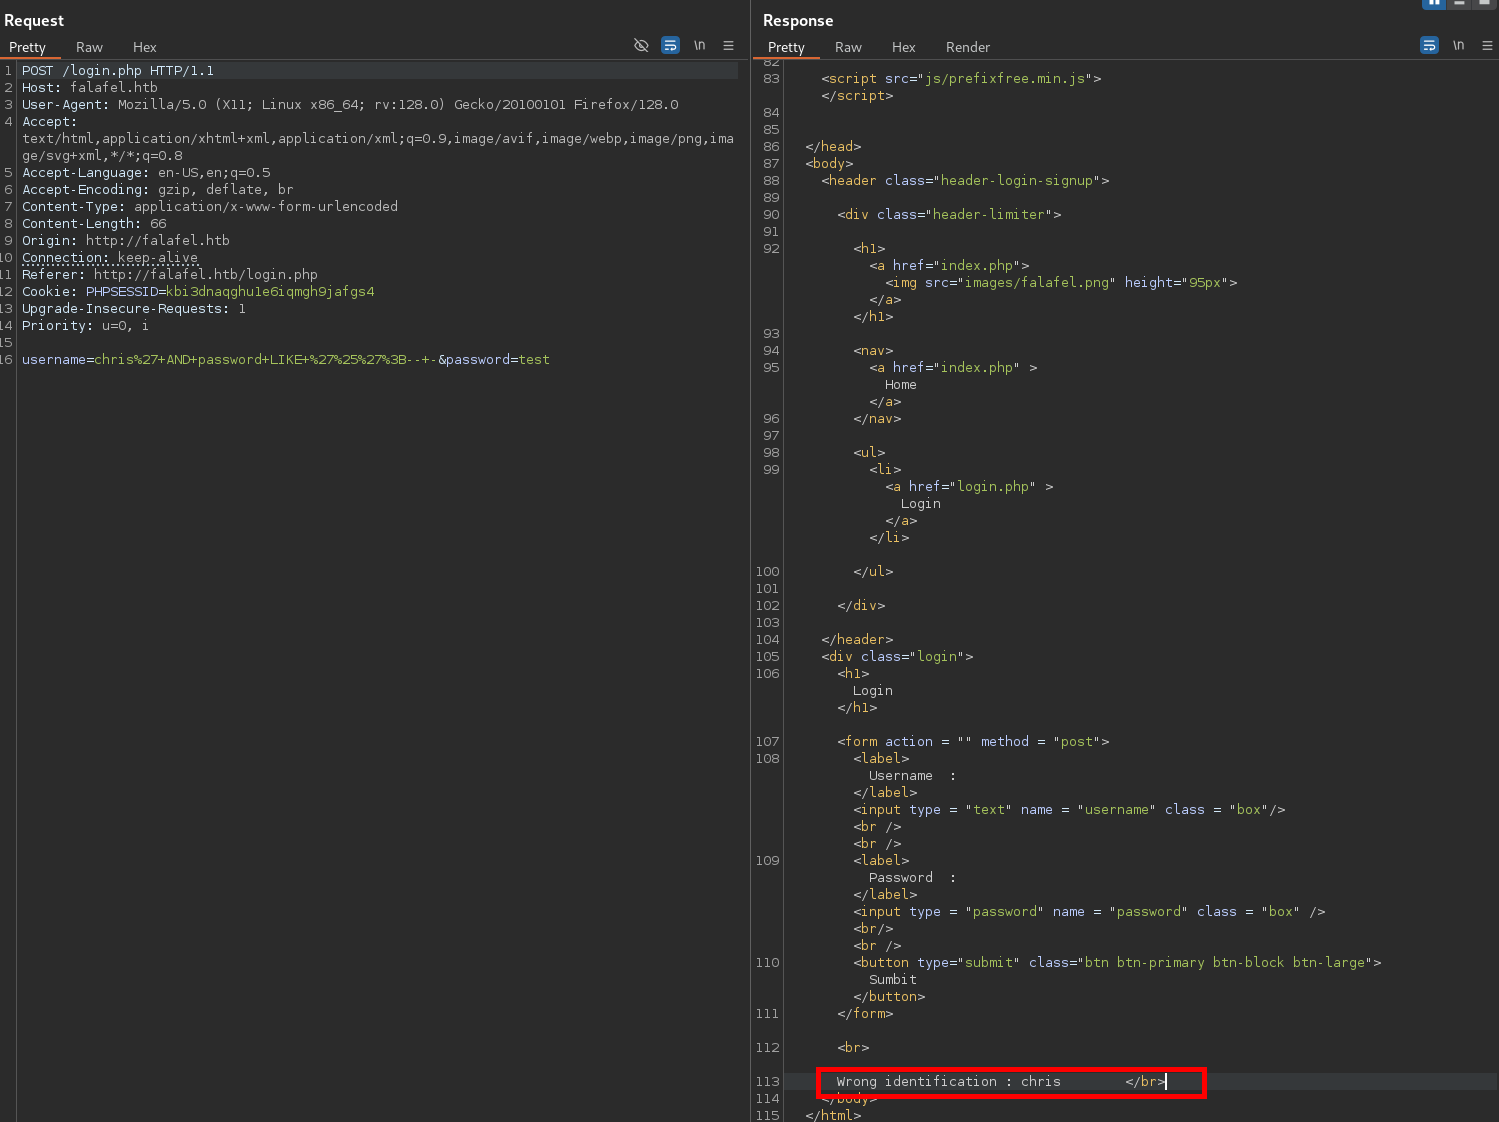Click the "Home" link text in the response
This screenshot has height=1122, width=1499.
(x=901, y=385)
